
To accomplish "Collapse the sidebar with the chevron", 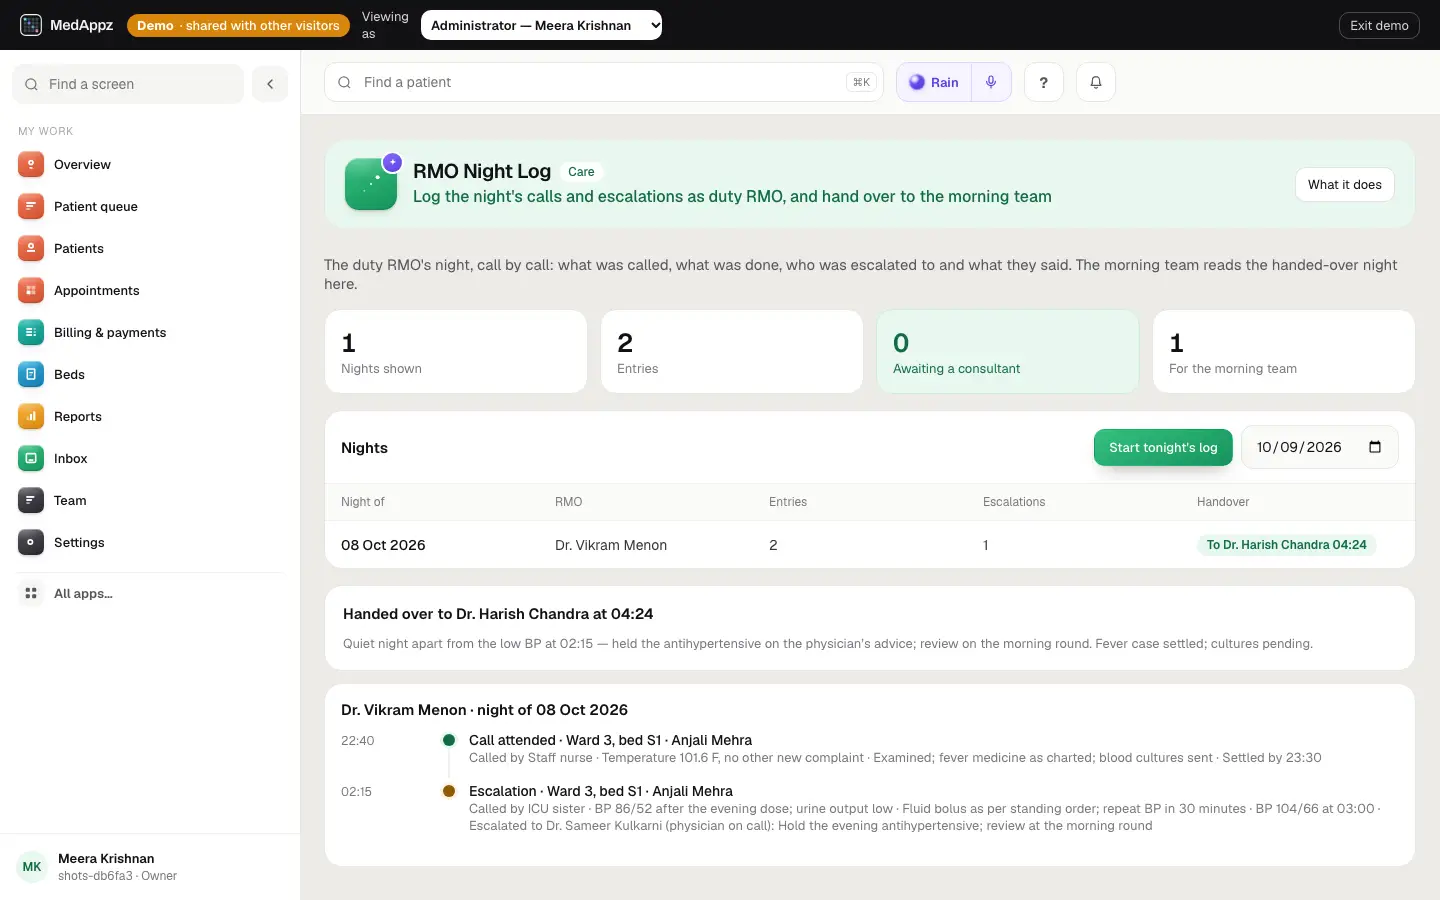I will click(270, 84).
